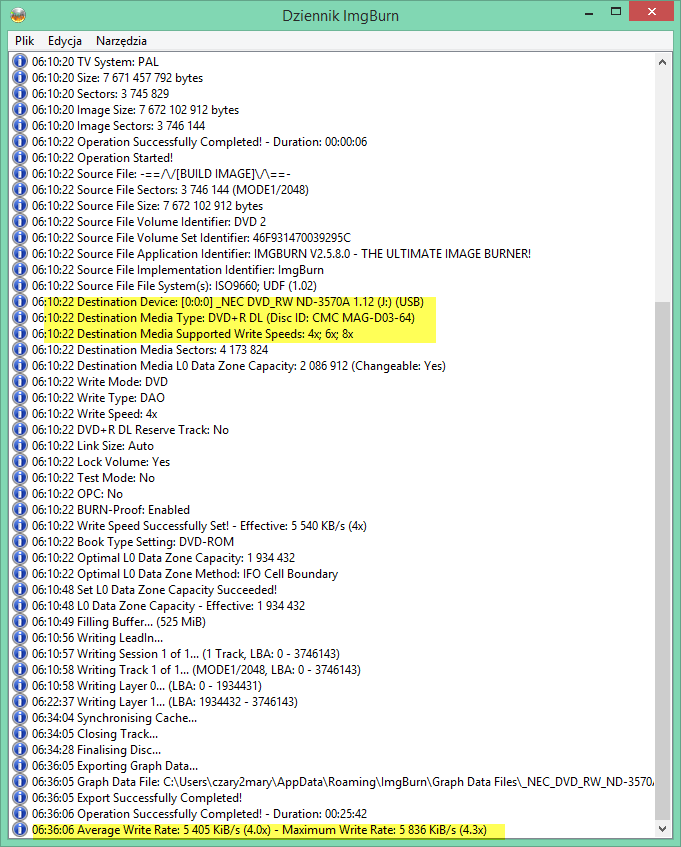Click info icon beside Write Speed: 4x

(20, 414)
